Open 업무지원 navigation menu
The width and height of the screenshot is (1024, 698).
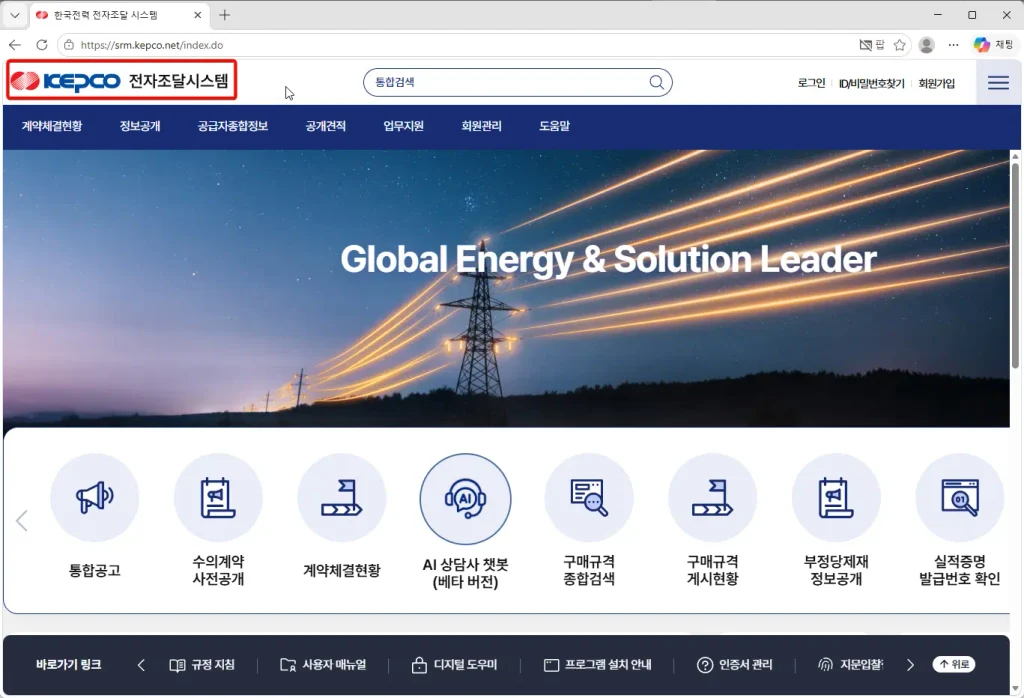coord(404,126)
